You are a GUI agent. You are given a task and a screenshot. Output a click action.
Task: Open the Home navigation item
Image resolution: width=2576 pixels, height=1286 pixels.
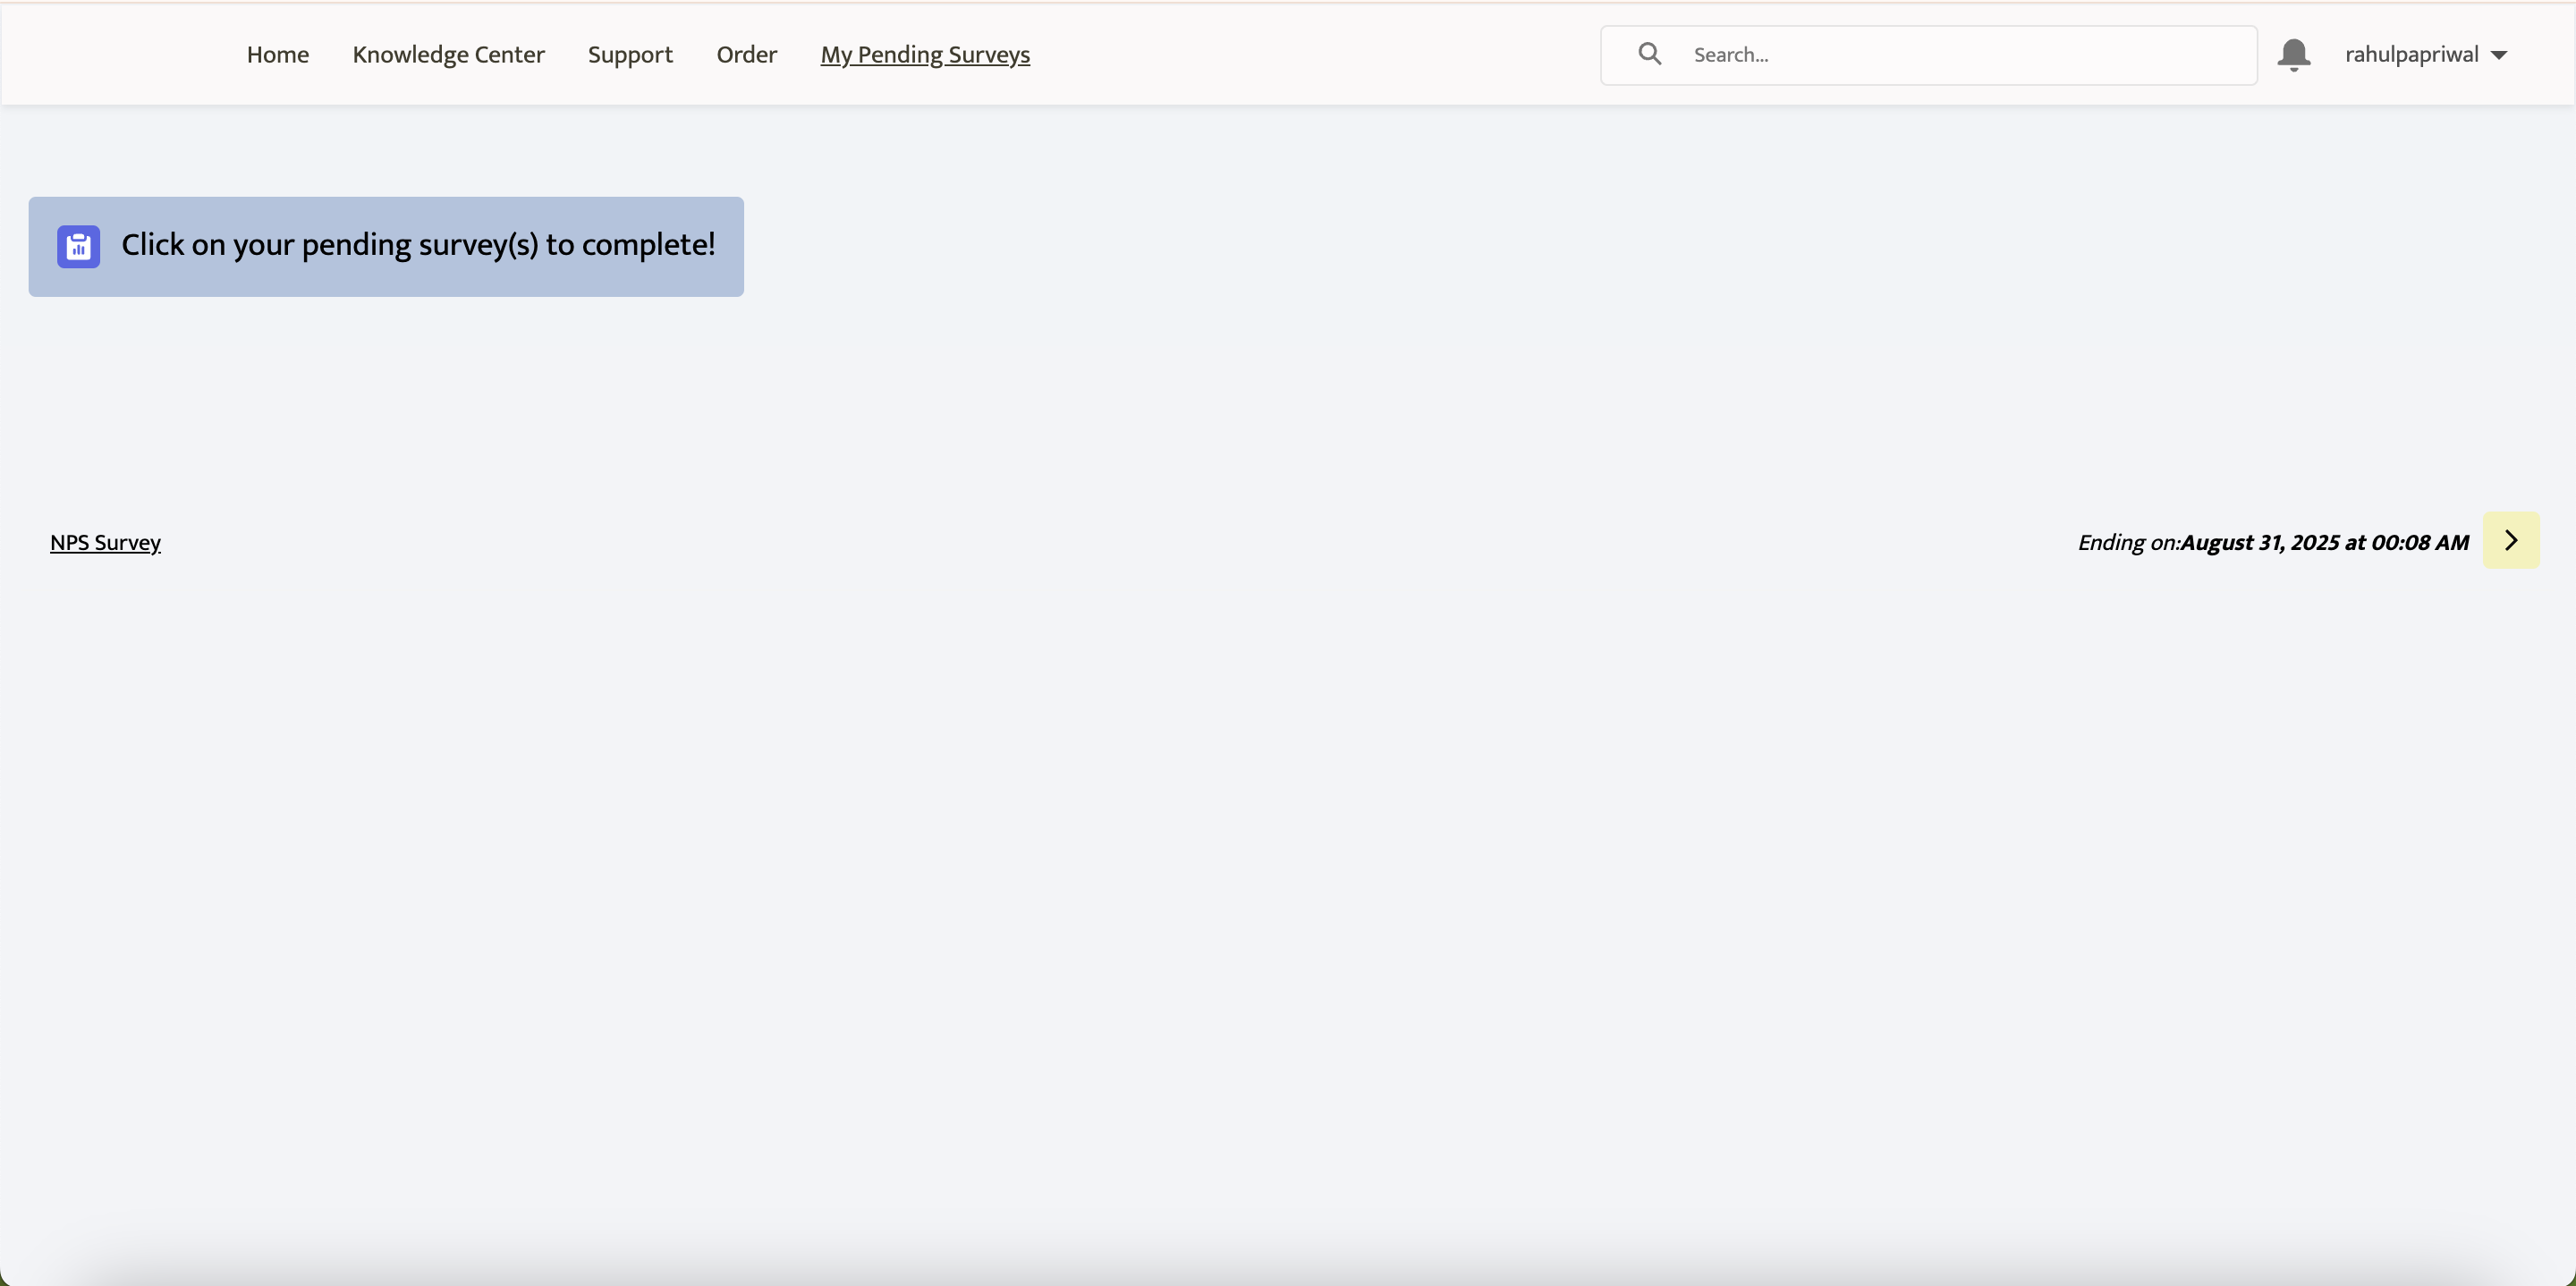(x=277, y=55)
